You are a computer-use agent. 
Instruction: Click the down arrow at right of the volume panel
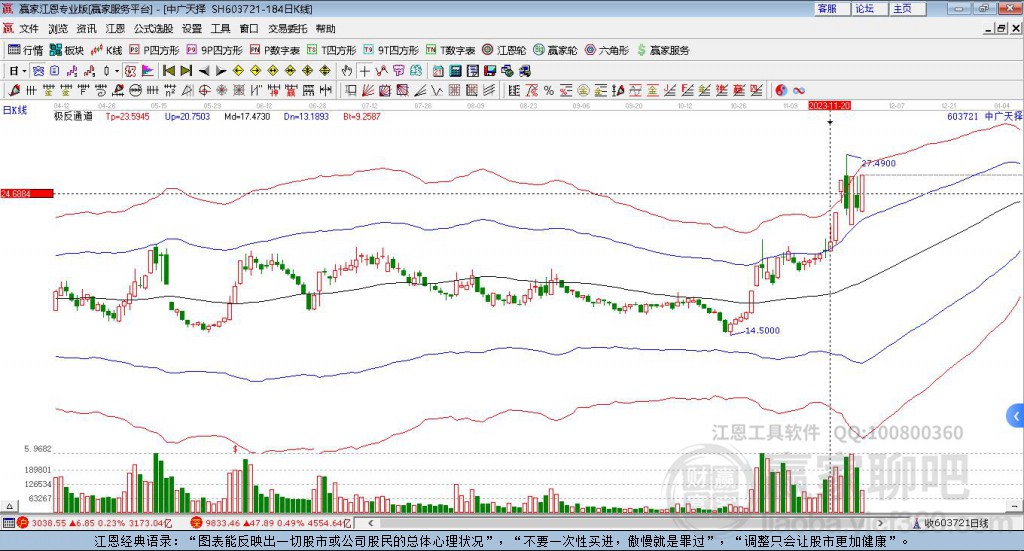[x=1014, y=506]
